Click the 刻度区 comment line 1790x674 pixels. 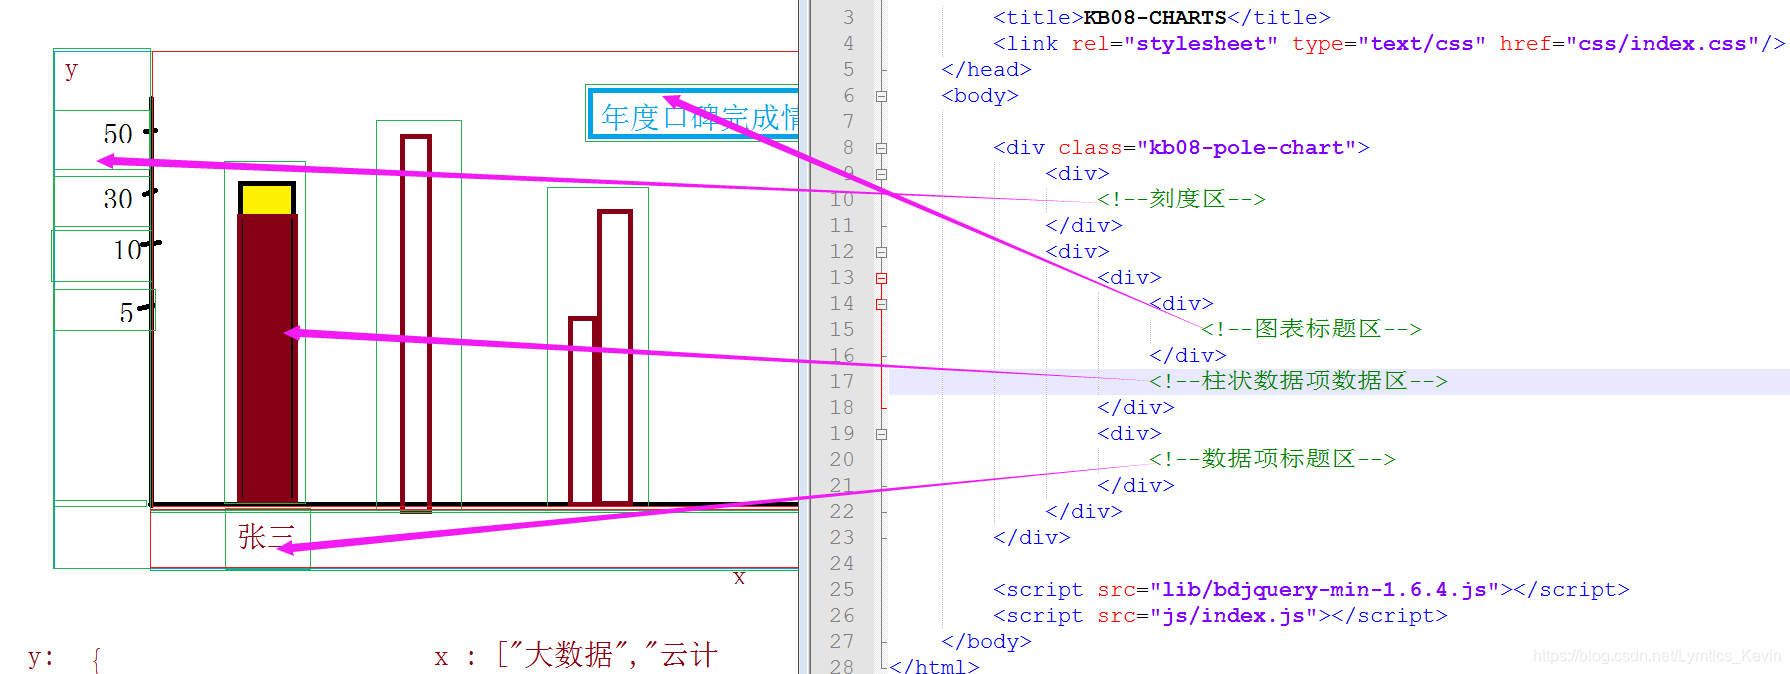tap(1182, 199)
